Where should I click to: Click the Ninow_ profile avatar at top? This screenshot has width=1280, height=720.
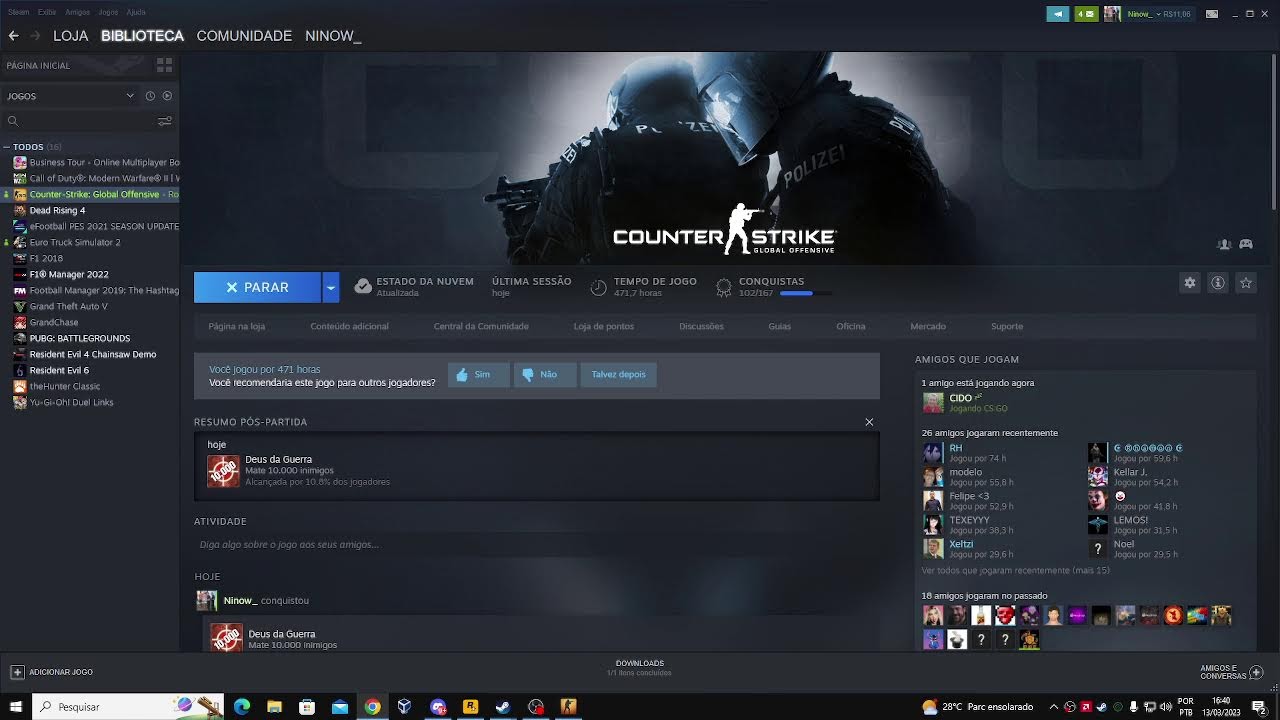(x=1112, y=14)
